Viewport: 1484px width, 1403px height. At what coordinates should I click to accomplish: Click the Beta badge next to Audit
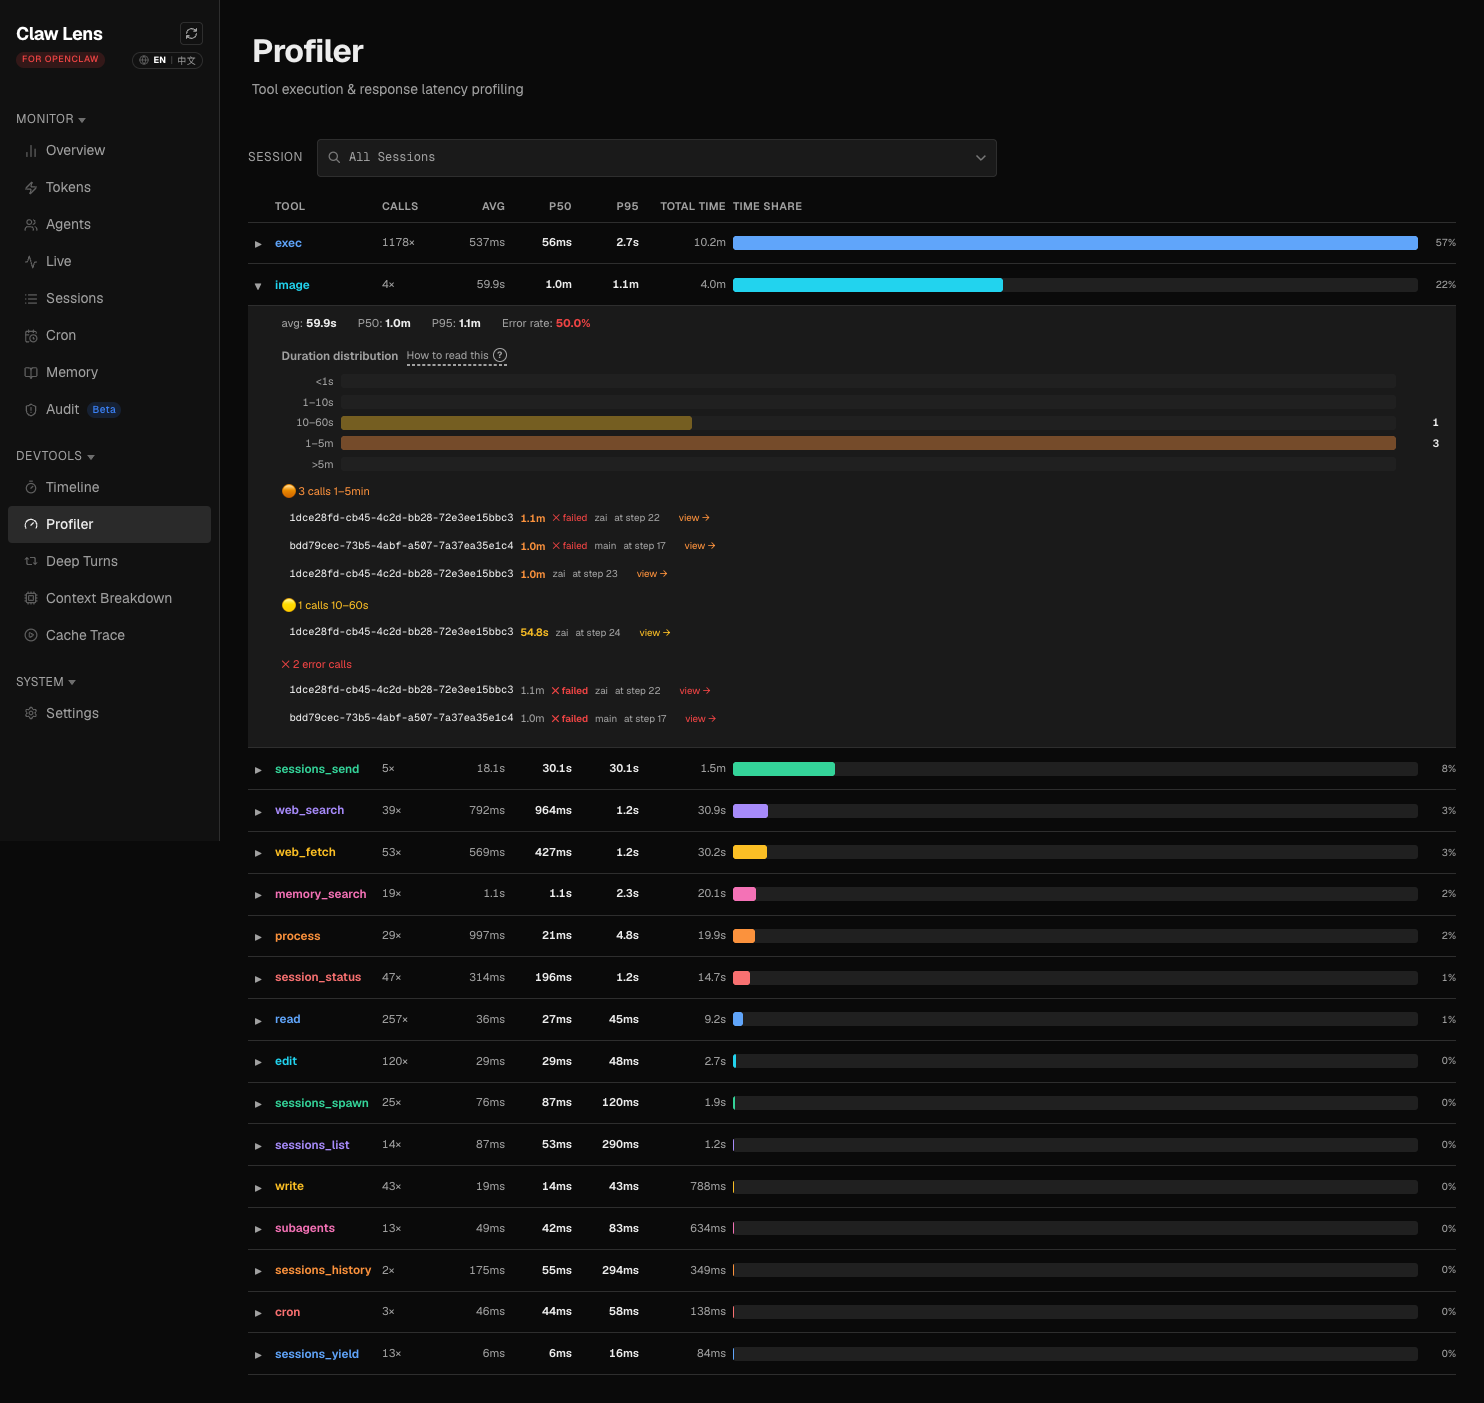tap(104, 410)
